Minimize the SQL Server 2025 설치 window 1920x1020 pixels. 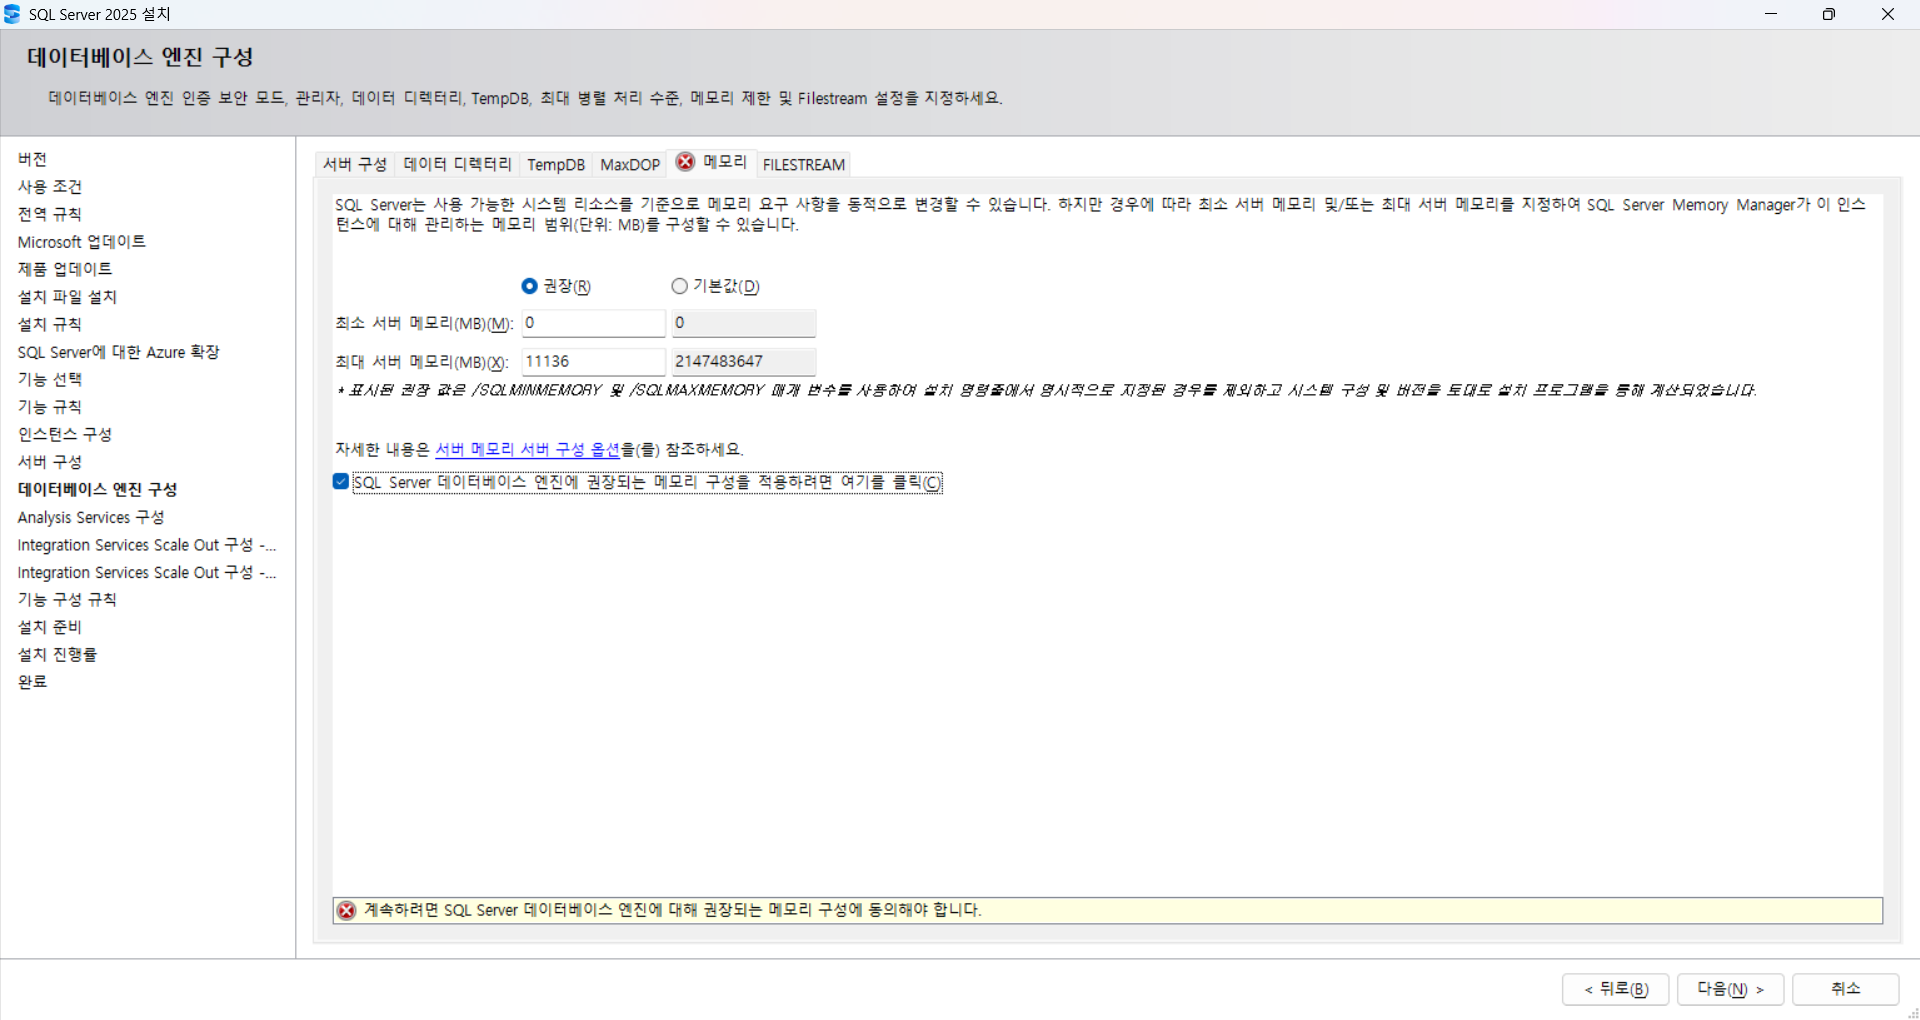pyautogui.click(x=1771, y=14)
